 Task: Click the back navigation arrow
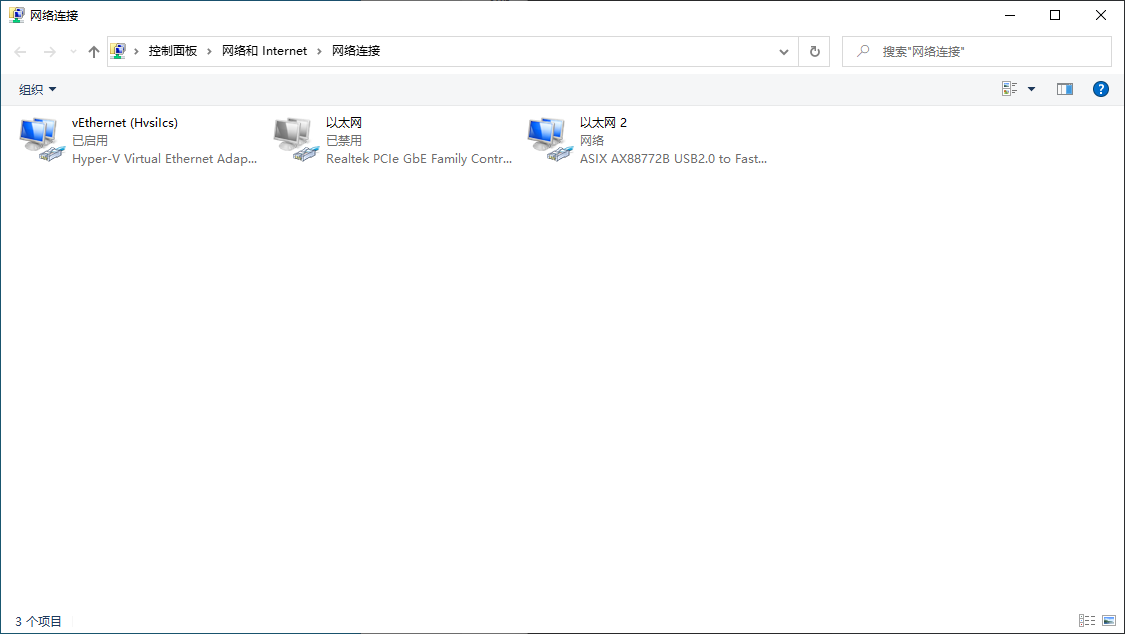[20, 50]
